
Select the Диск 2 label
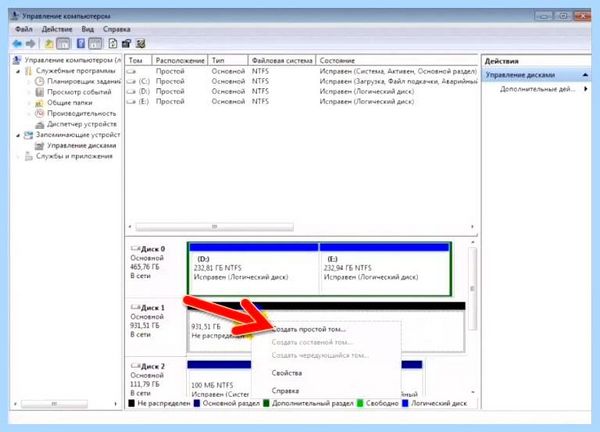[x=153, y=366]
